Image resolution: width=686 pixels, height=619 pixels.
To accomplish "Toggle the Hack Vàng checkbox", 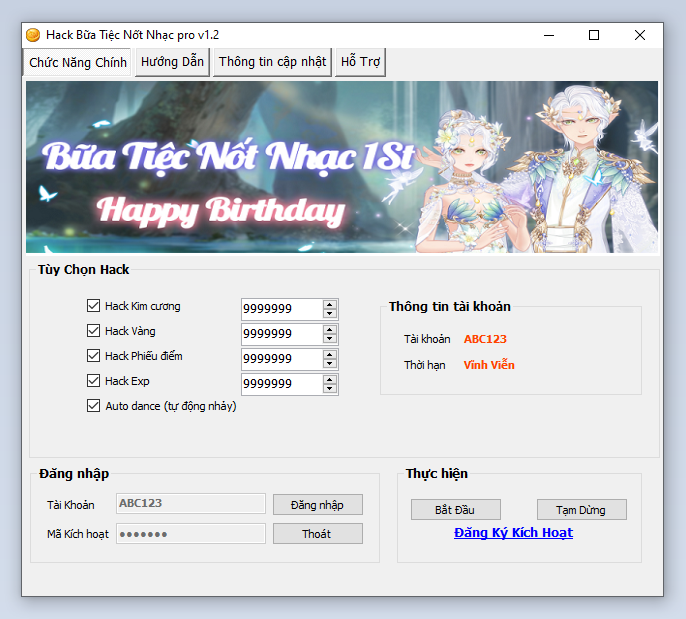I will click(94, 331).
